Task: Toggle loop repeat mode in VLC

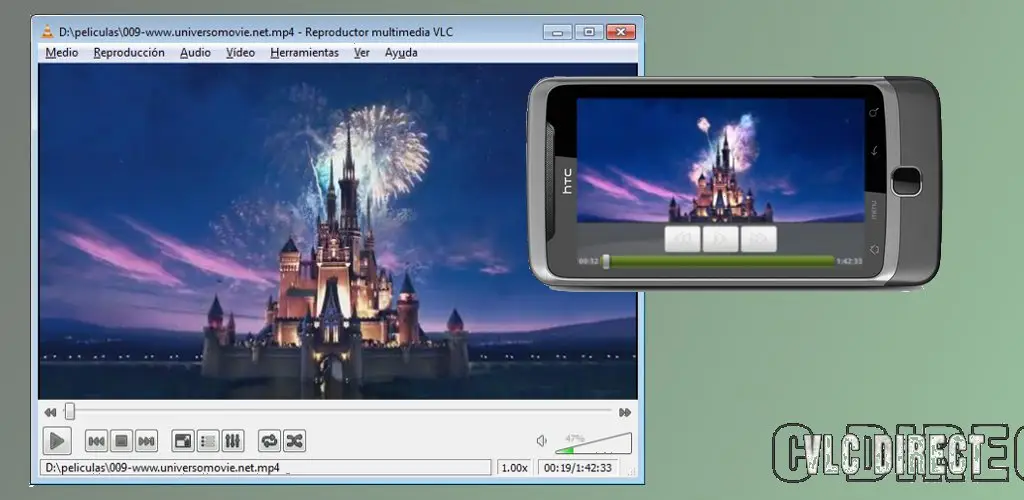Action: [x=269, y=442]
